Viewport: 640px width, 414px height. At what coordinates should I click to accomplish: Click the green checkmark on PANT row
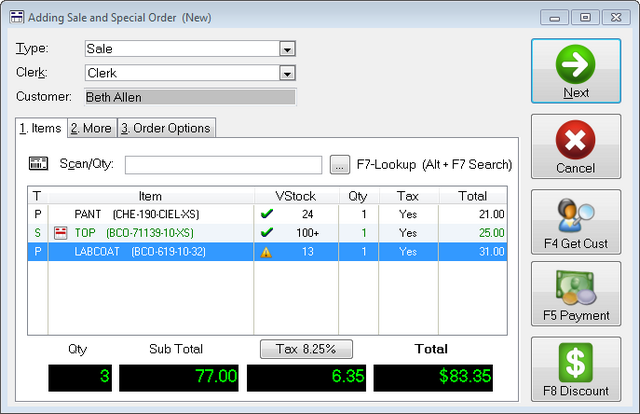point(267,214)
